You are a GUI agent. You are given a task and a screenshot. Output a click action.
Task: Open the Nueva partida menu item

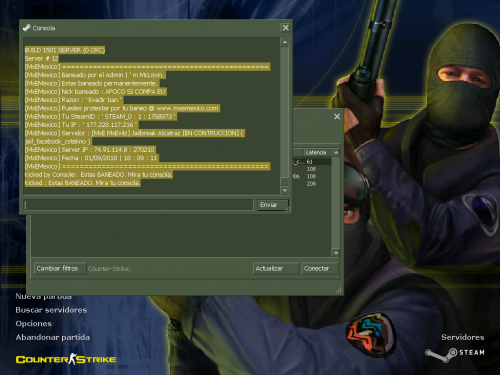(x=44, y=296)
